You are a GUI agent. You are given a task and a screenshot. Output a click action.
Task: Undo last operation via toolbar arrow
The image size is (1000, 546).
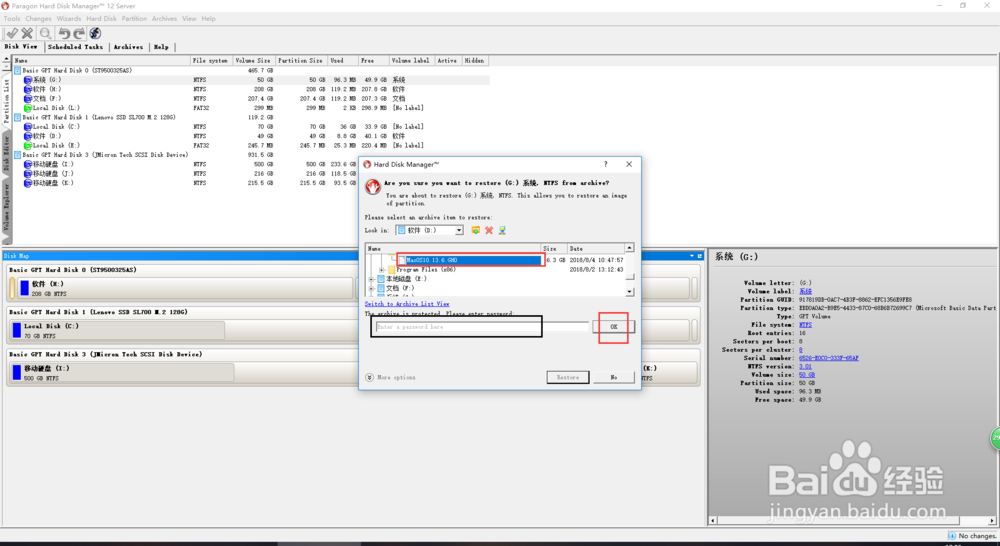pyautogui.click(x=64, y=33)
